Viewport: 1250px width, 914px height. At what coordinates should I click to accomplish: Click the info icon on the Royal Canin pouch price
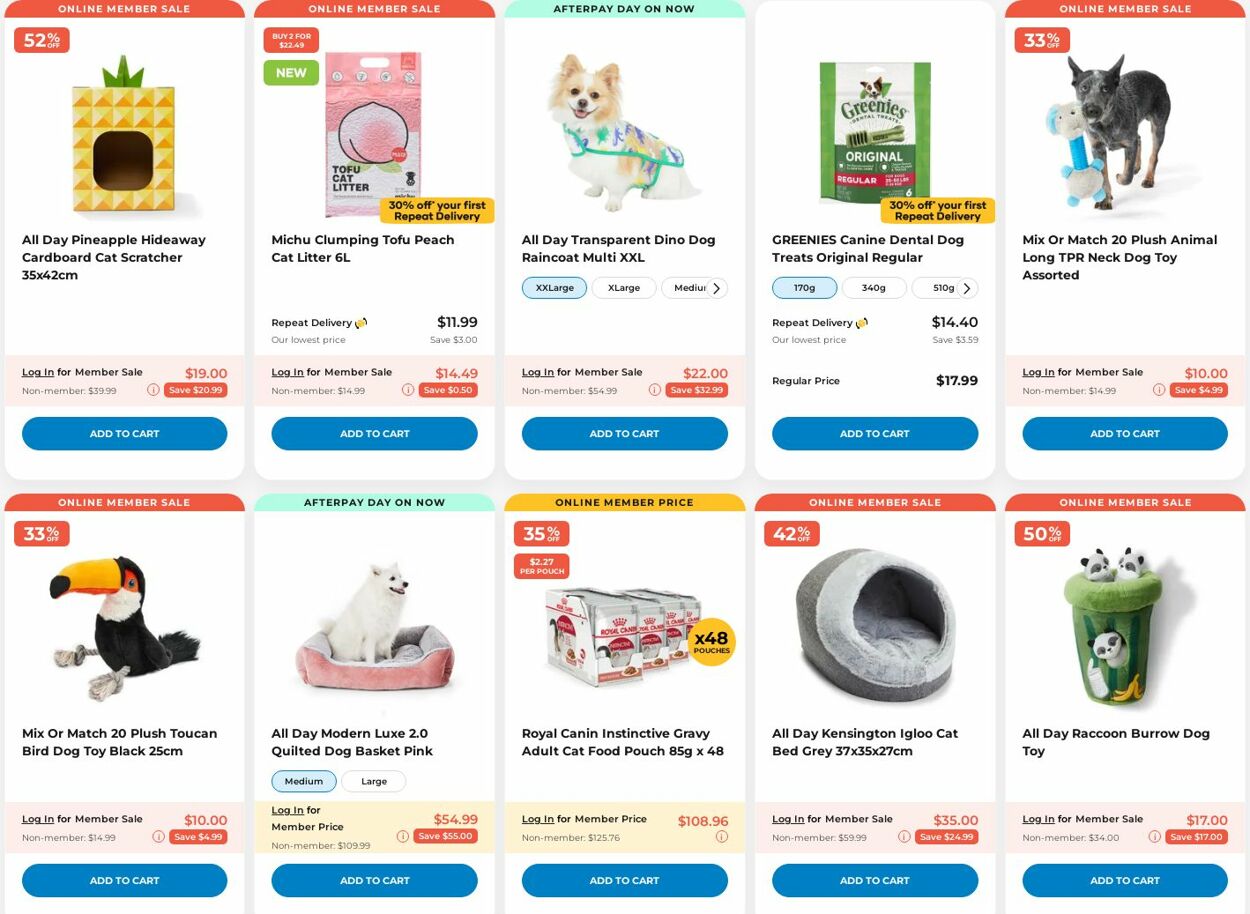(721, 836)
